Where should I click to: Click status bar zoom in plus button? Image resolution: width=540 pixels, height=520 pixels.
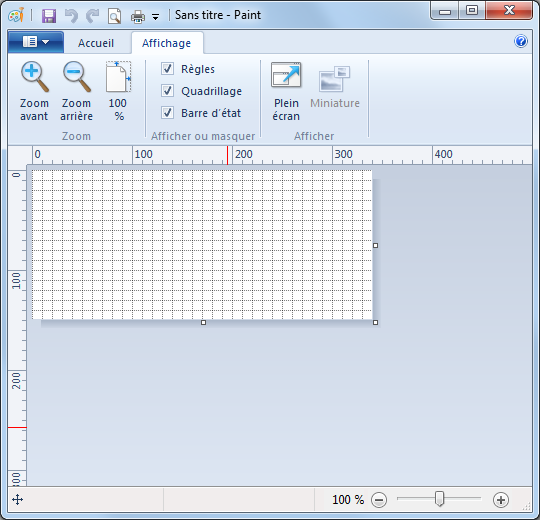(x=501, y=500)
